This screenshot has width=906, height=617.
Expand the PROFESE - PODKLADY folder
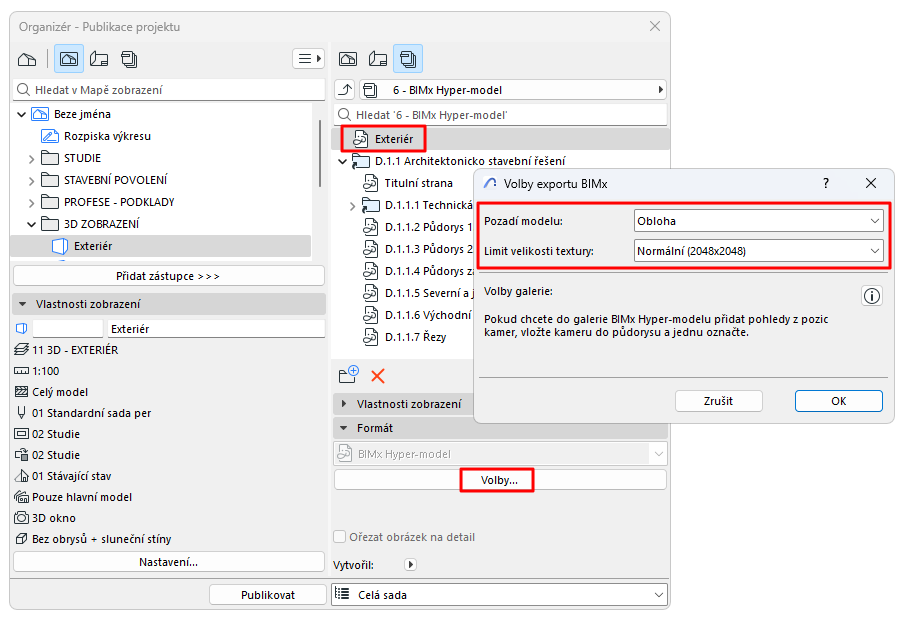[x=31, y=202]
